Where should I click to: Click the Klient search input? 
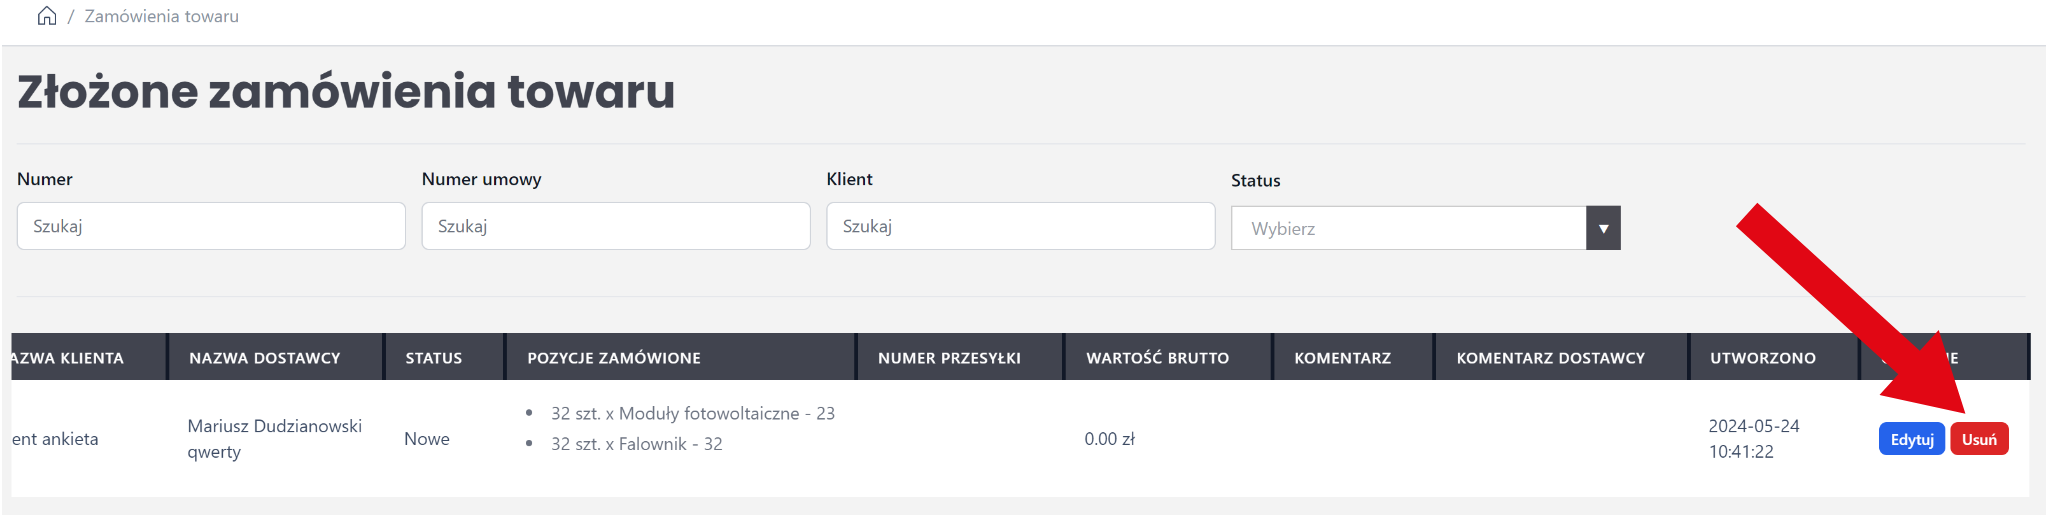(1020, 226)
